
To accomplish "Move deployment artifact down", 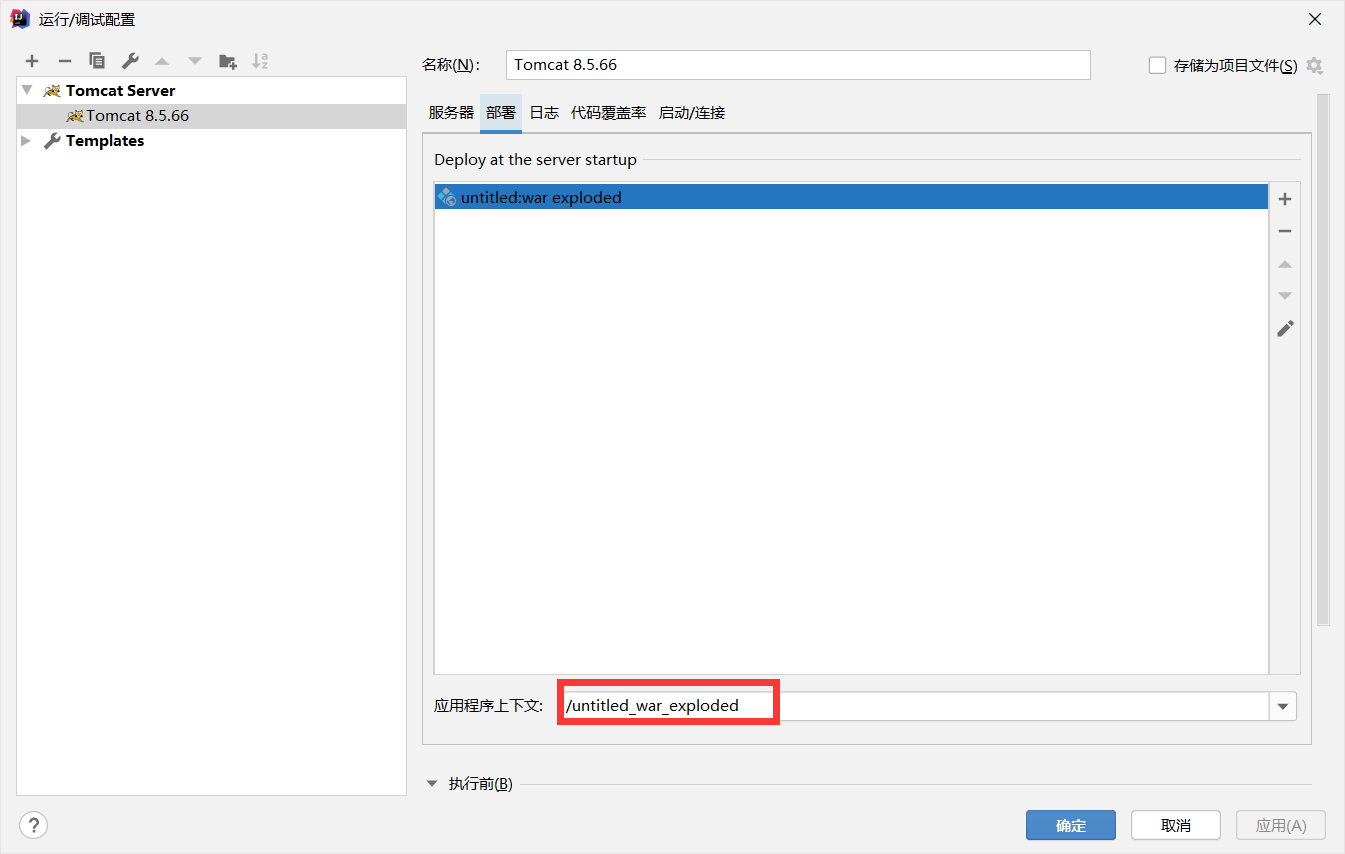I will pyautogui.click(x=1285, y=296).
